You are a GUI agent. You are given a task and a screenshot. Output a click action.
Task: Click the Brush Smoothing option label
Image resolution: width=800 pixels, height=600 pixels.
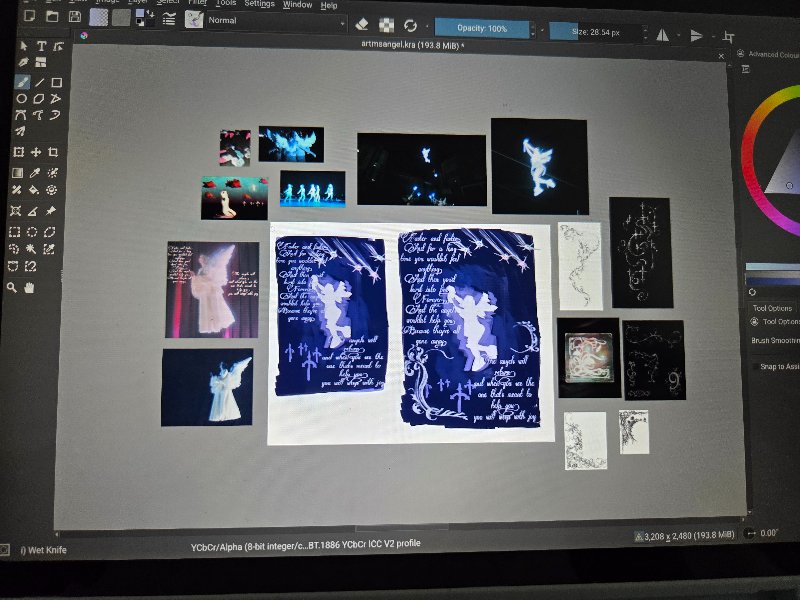coord(775,340)
